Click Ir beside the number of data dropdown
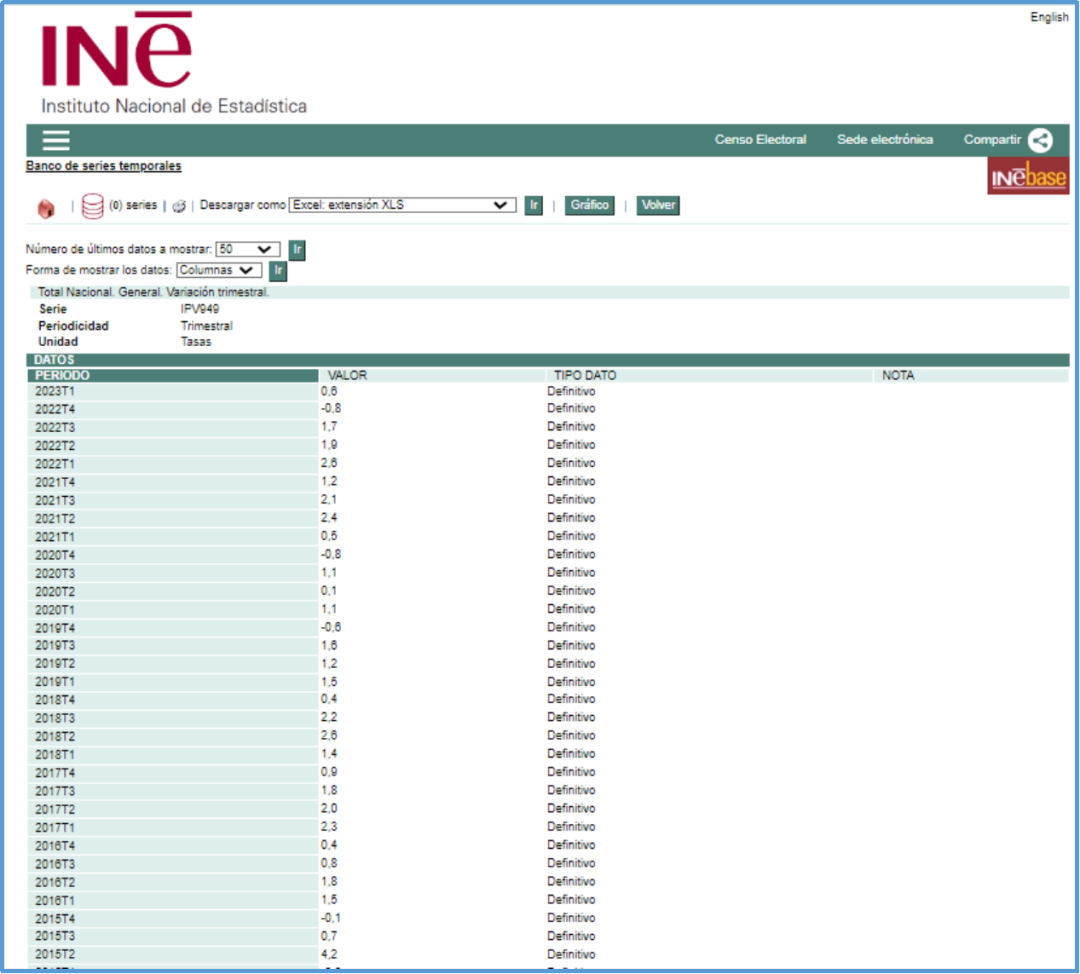The image size is (1080, 974). coord(297,249)
